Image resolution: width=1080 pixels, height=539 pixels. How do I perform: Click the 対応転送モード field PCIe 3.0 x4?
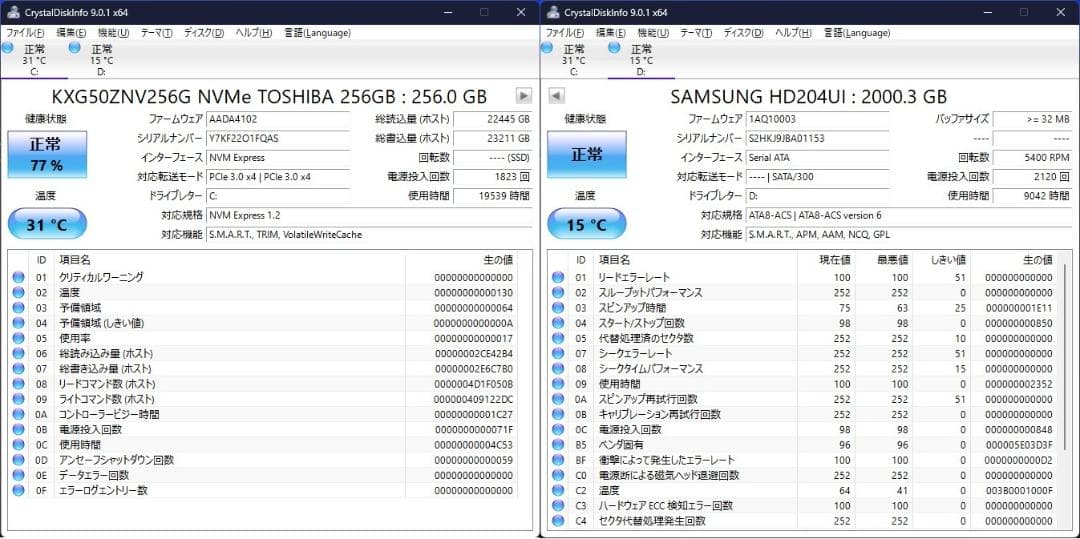278,177
